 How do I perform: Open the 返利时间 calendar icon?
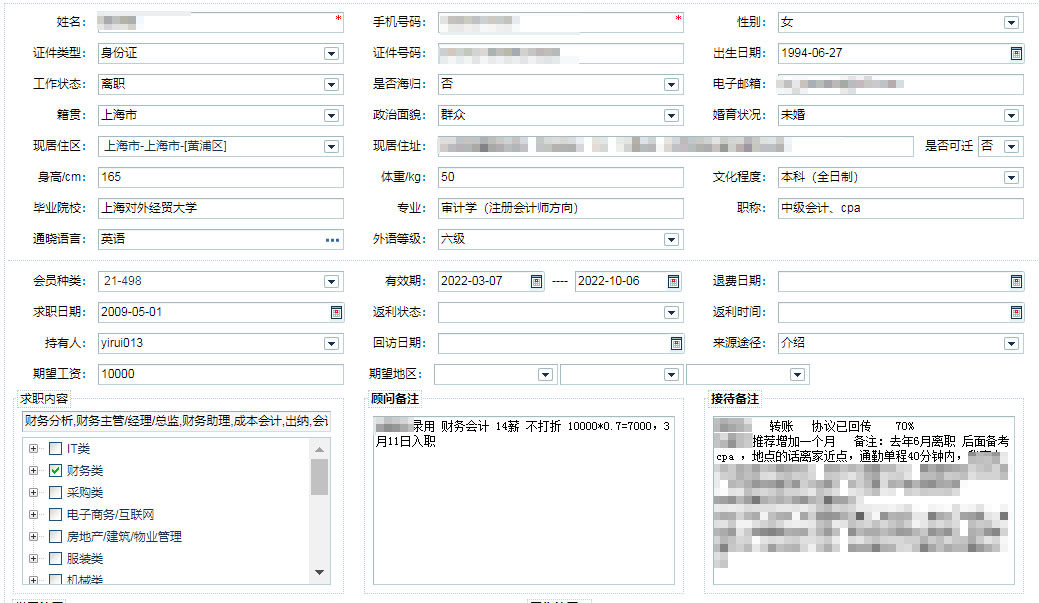[x=1016, y=312]
